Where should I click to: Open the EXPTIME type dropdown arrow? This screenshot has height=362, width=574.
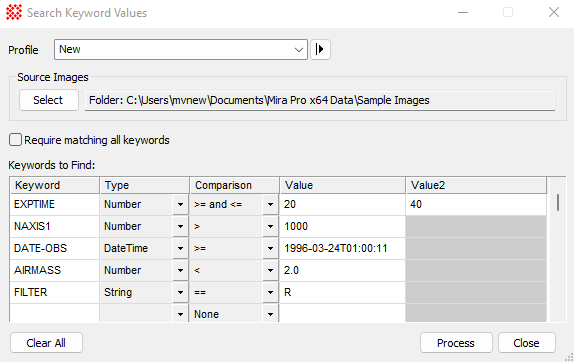(180, 205)
